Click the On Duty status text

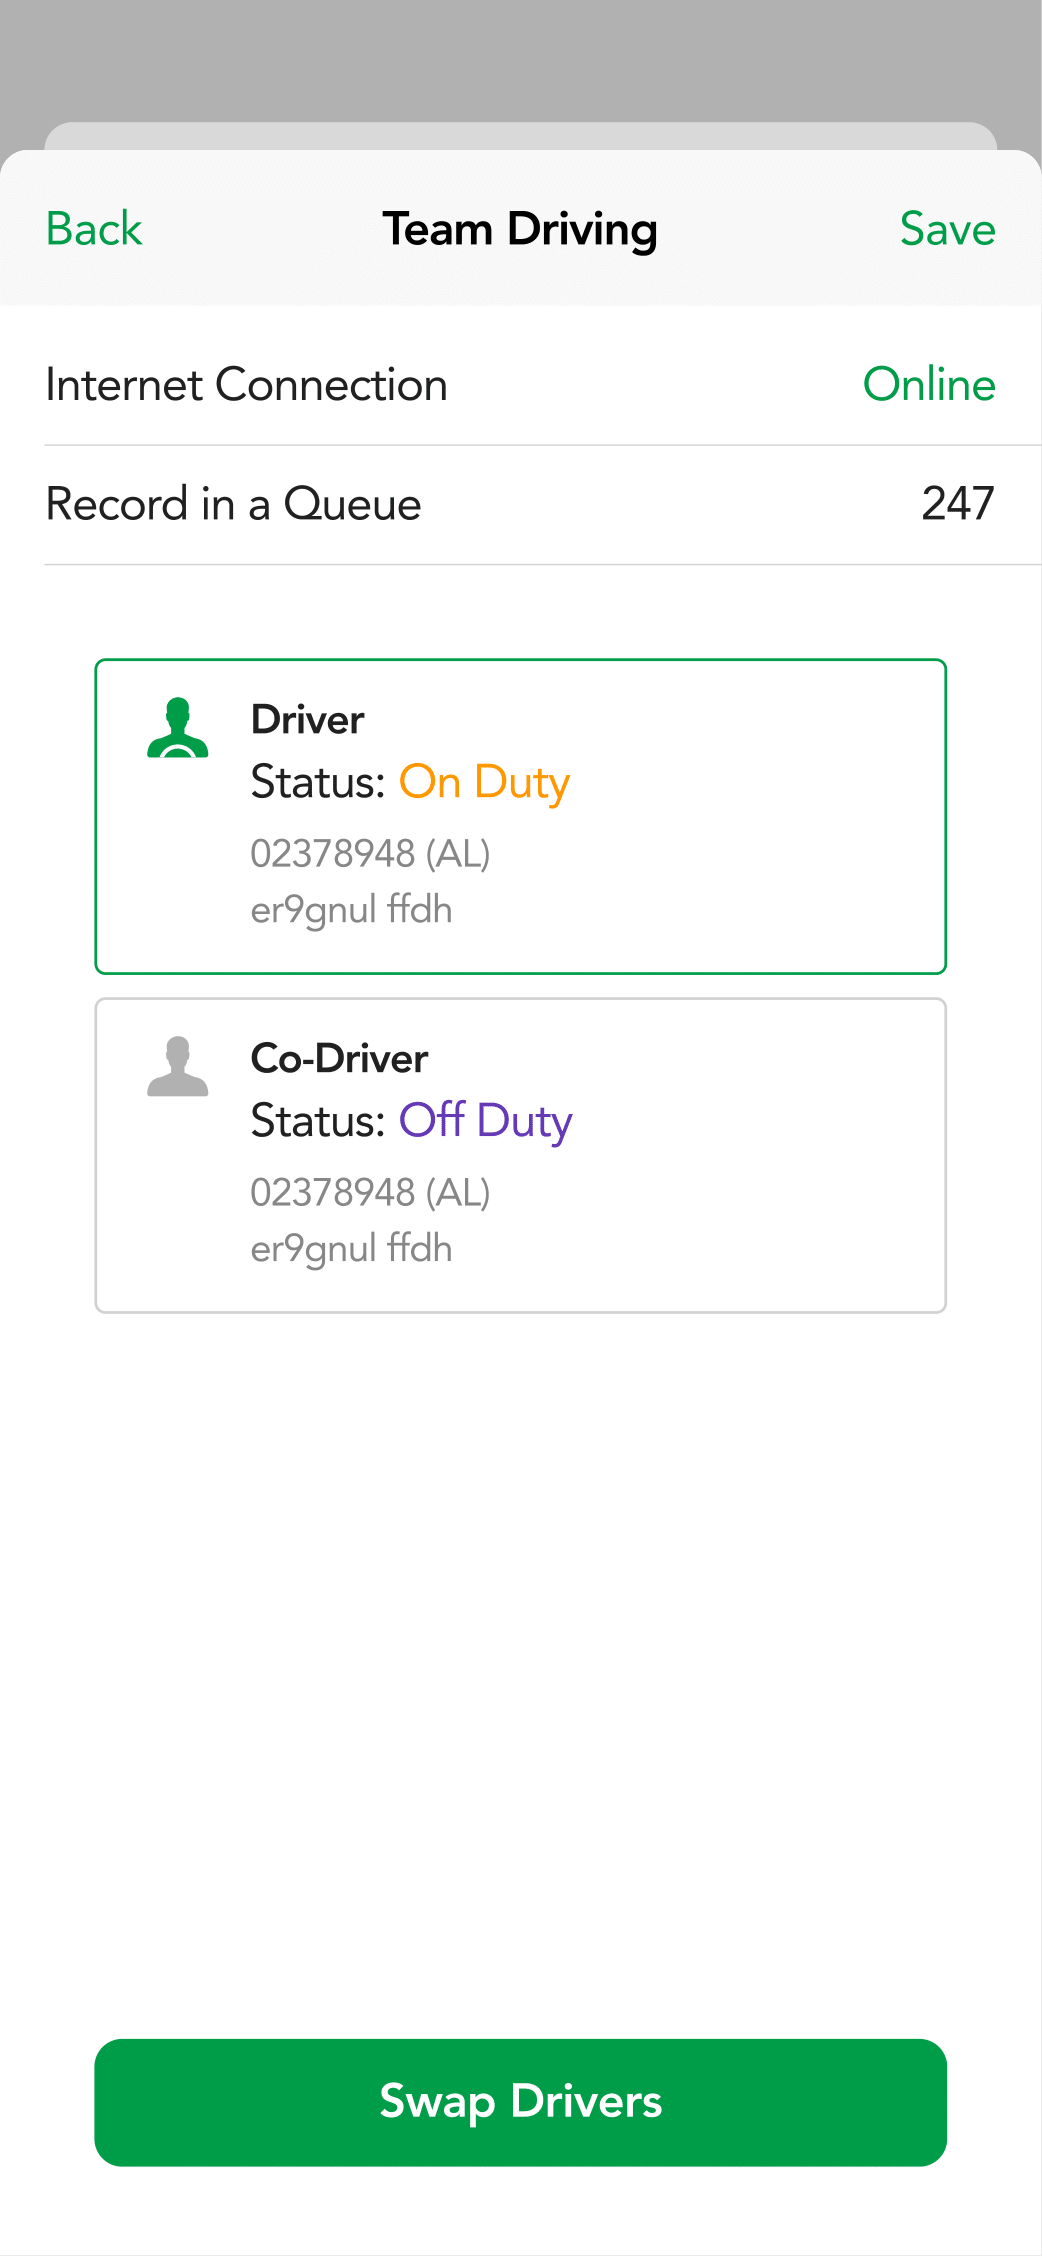[x=484, y=782]
